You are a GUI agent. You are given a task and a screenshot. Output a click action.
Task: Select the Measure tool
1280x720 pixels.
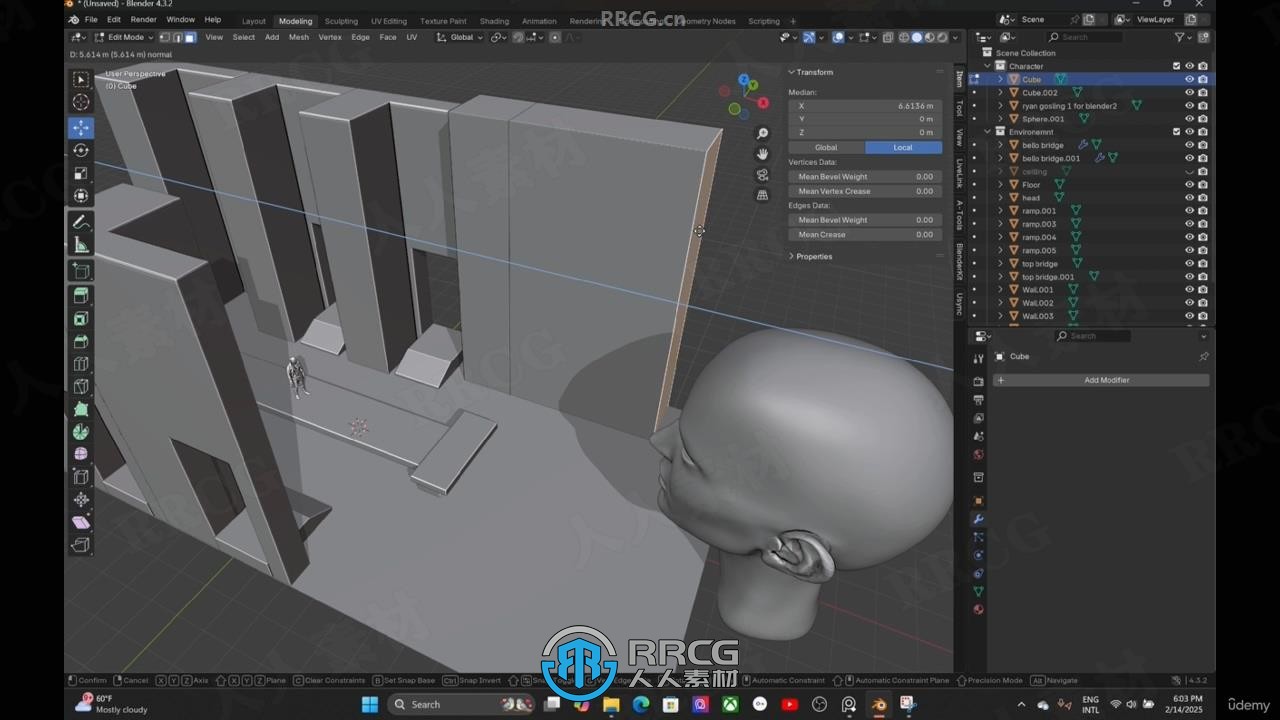(81, 245)
